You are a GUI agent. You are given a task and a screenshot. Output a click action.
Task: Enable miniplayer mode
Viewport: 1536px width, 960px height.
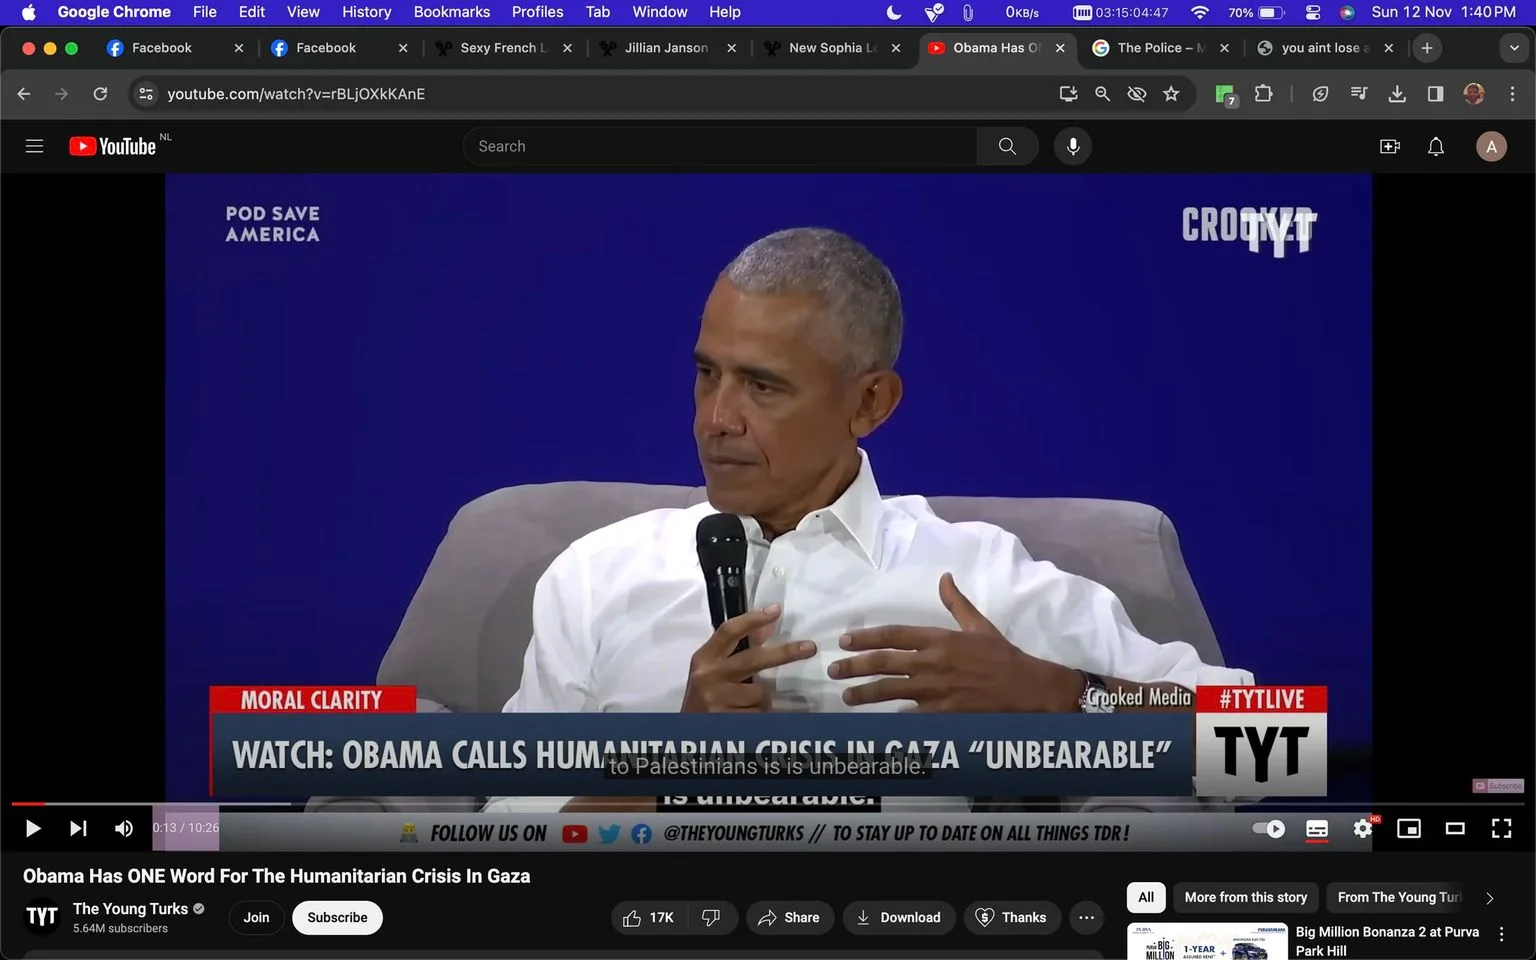click(1409, 828)
